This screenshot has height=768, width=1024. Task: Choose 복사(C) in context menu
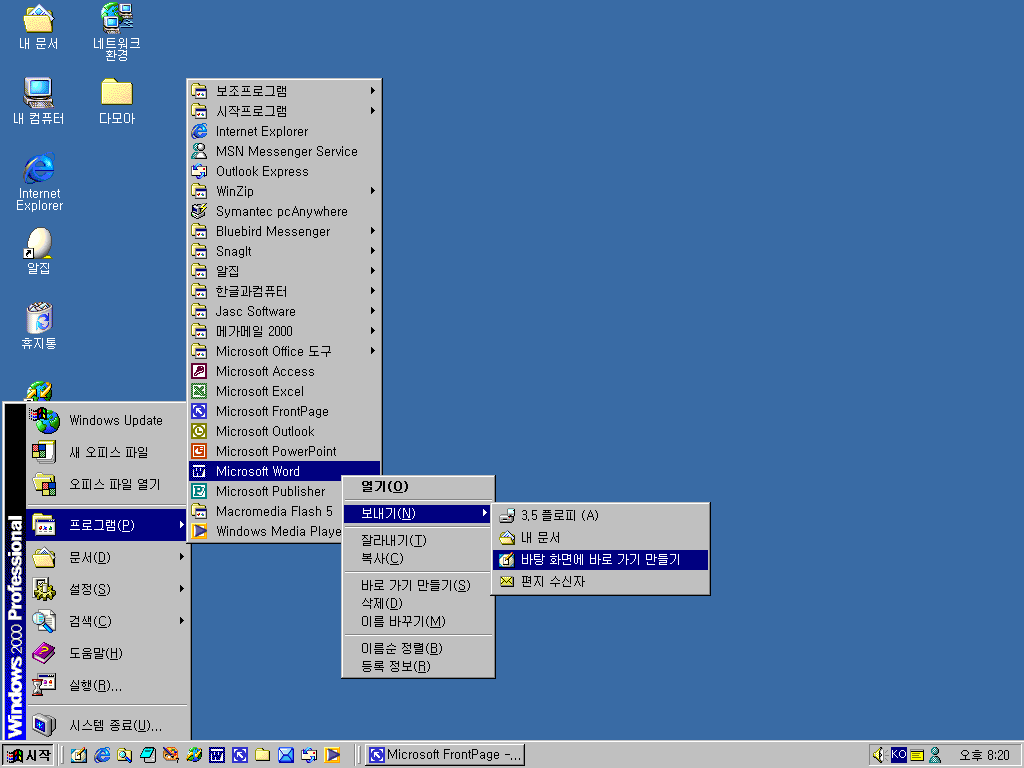tap(418, 558)
